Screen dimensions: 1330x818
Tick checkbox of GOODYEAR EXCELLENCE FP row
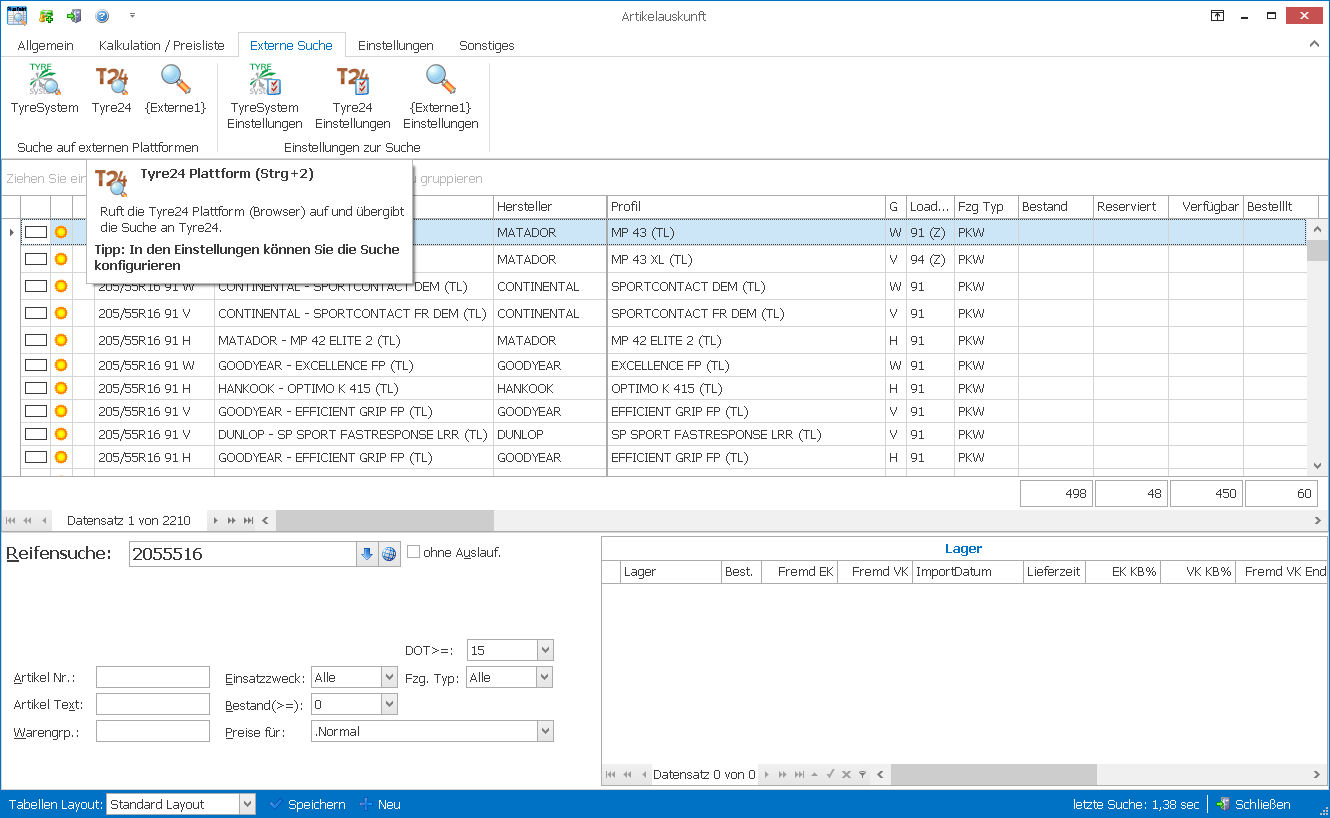tap(36, 365)
